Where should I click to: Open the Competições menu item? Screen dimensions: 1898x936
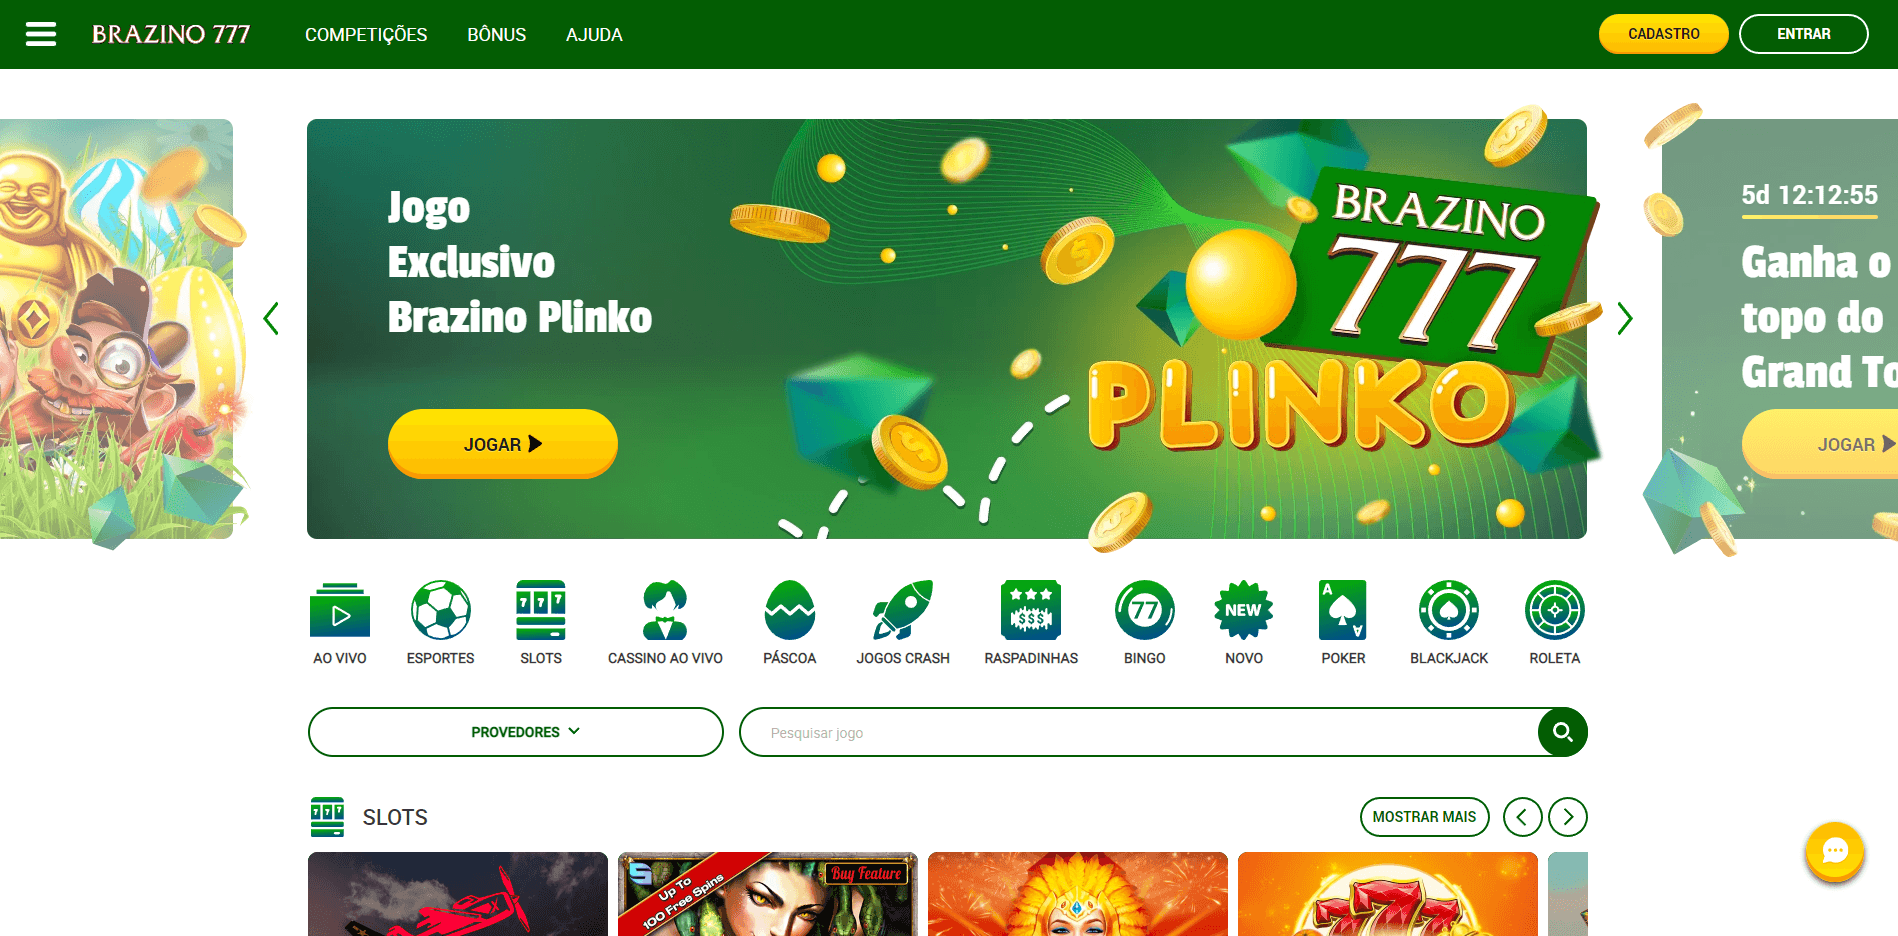point(366,35)
